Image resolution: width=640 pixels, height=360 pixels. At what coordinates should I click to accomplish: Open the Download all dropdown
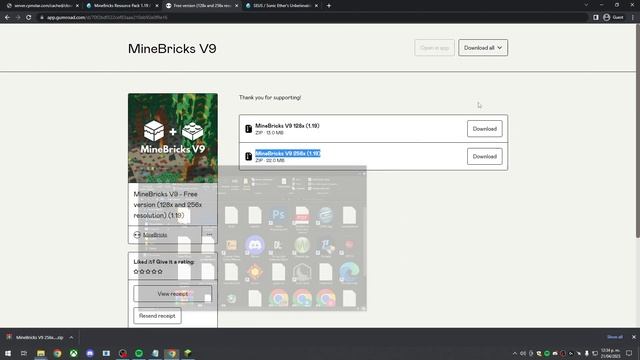tap(483, 48)
